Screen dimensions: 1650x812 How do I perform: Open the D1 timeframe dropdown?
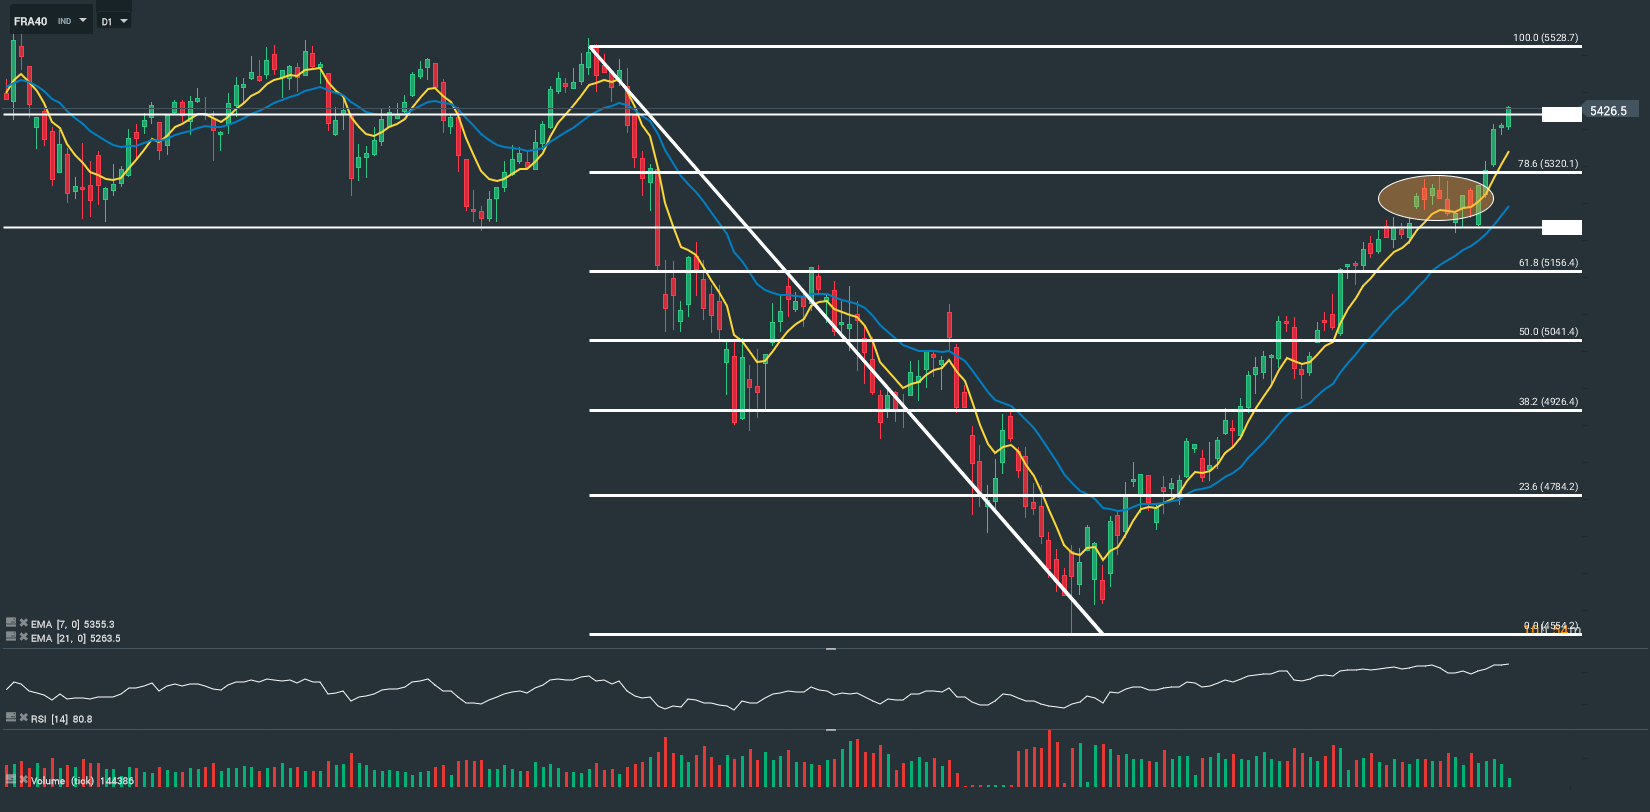pos(115,21)
